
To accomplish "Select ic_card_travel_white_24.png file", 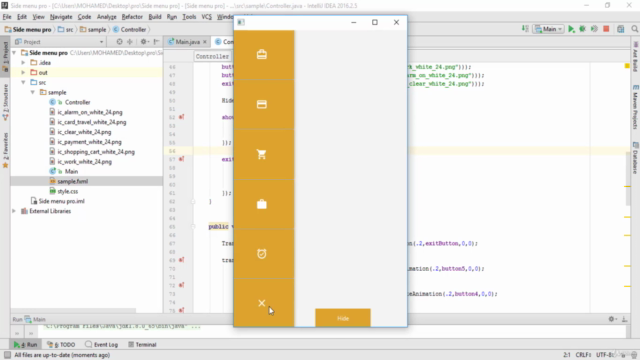I will (91, 122).
